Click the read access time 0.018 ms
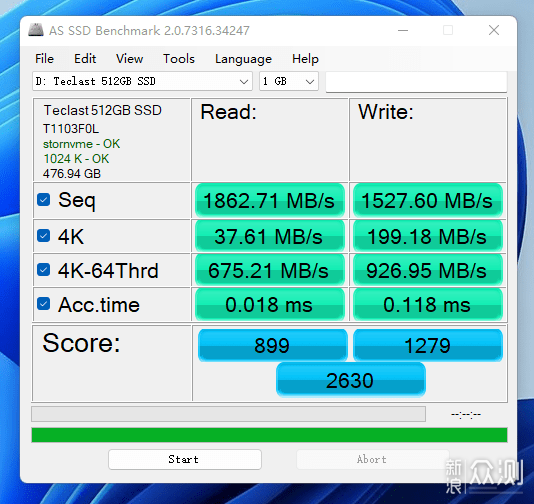Image resolution: width=534 pixels, height=504 pixels. click(x=269, y=304)
